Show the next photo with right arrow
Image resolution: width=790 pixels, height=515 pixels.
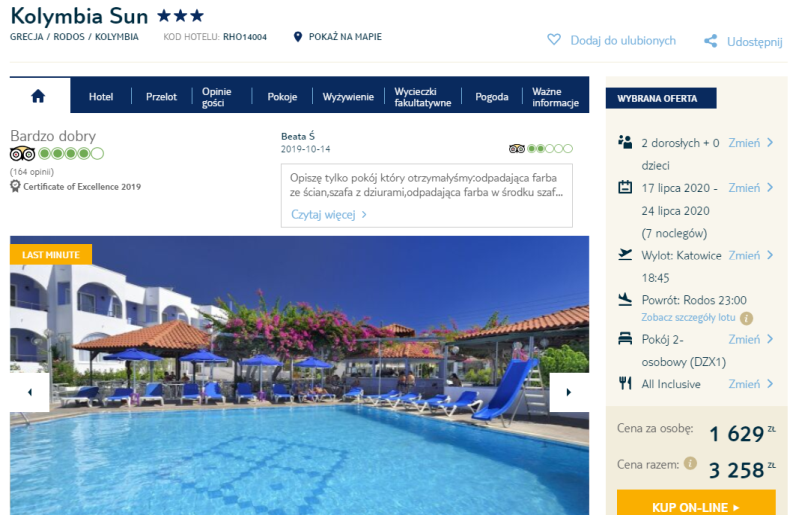569,392
